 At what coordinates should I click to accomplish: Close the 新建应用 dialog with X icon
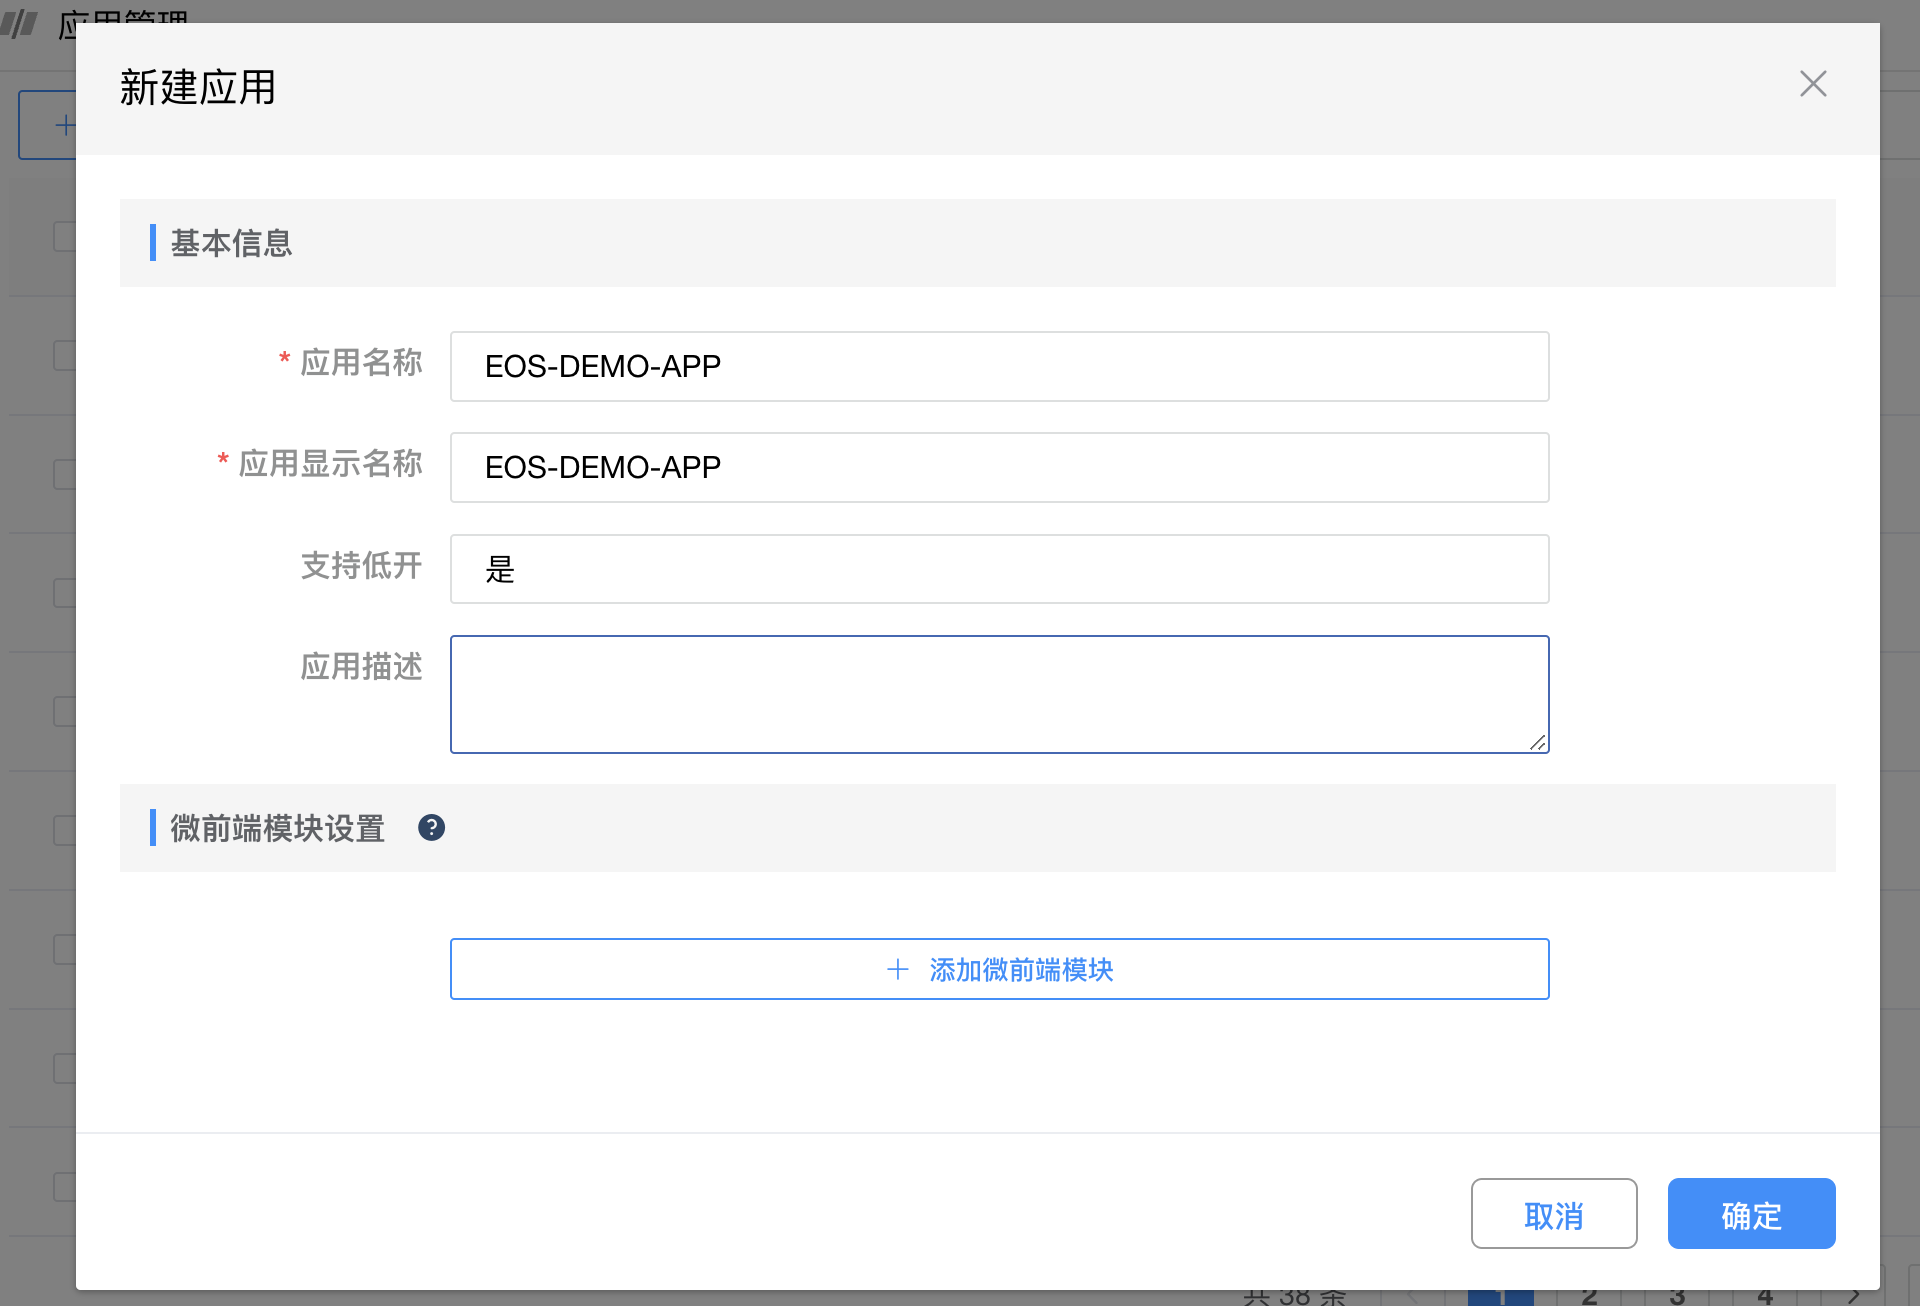coord(1812,84)
